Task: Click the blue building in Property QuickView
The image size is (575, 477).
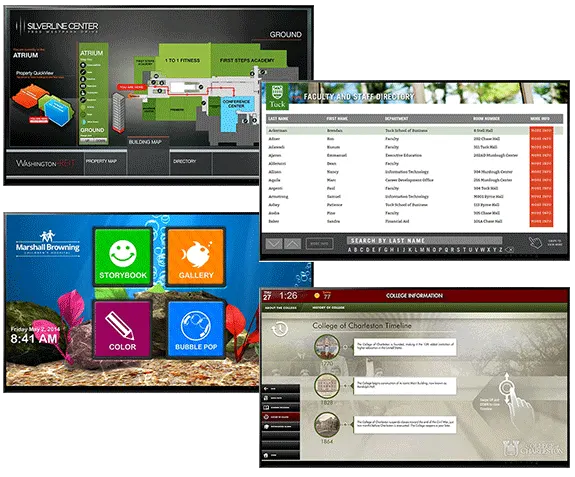Action: tap(58, 113)
